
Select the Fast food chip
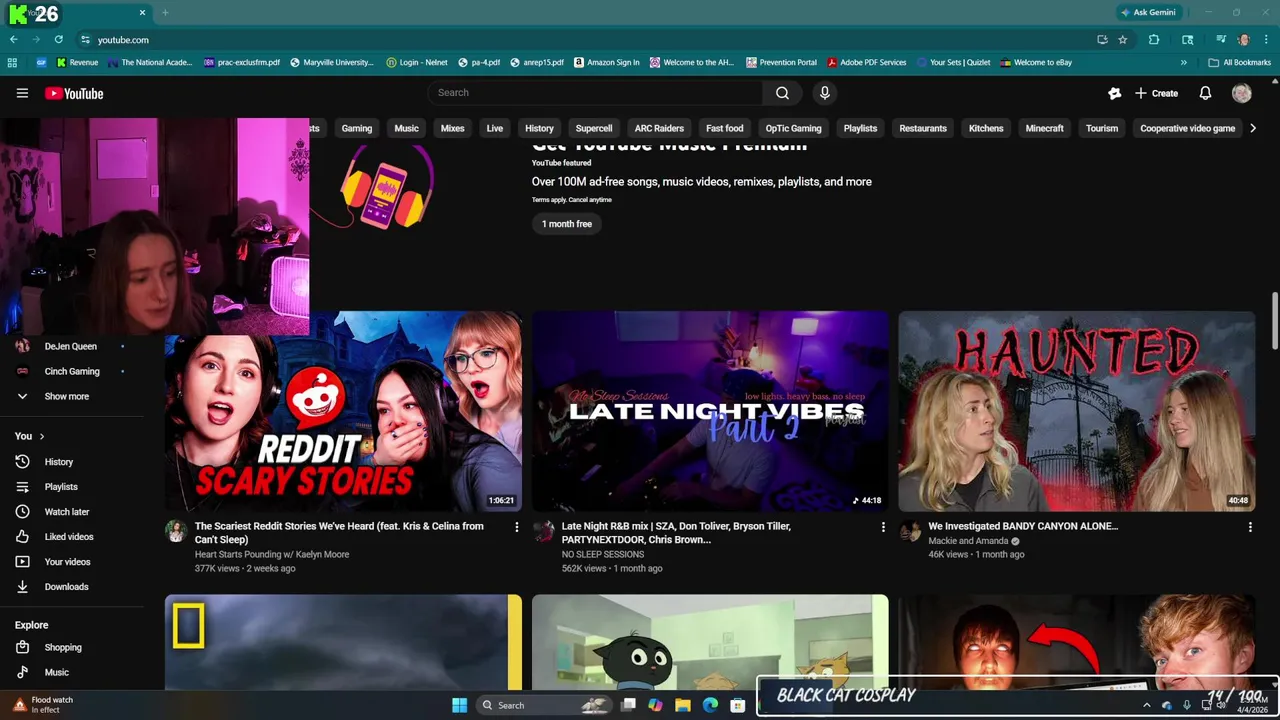(725, 128)
